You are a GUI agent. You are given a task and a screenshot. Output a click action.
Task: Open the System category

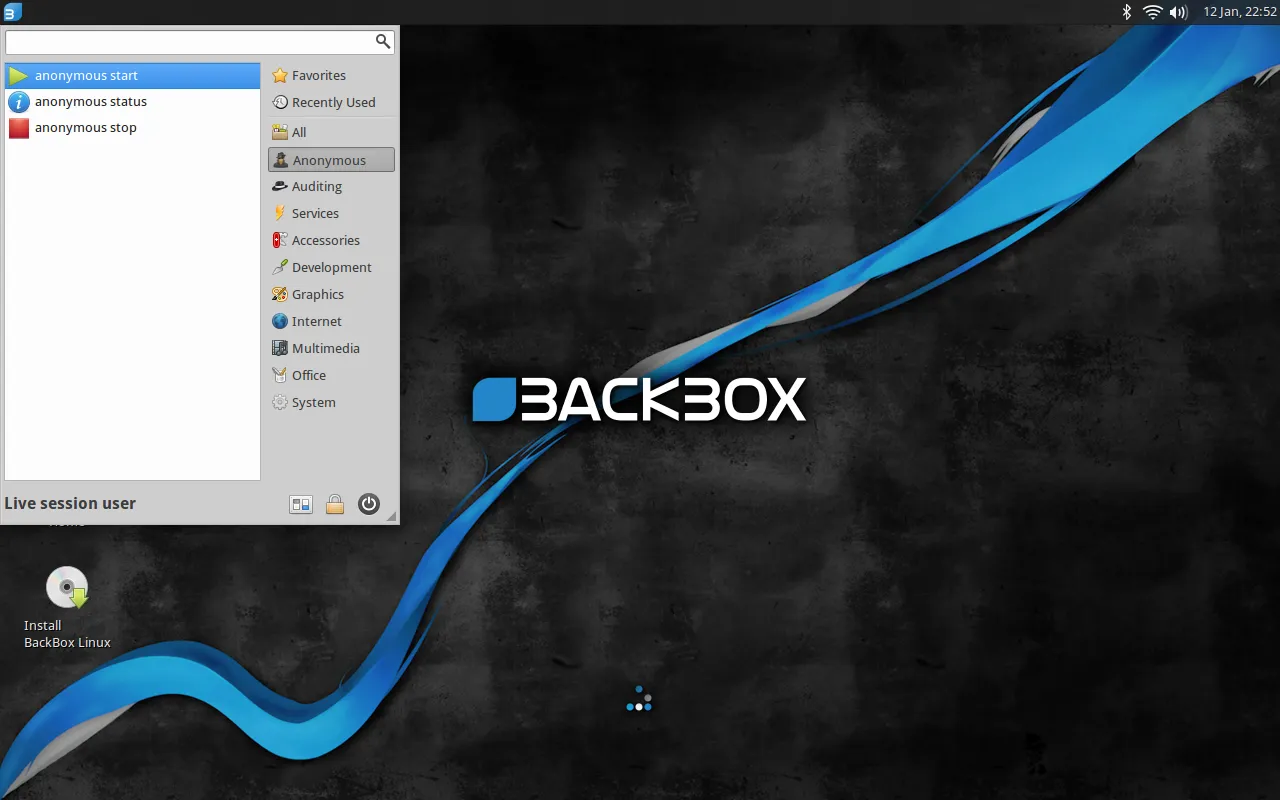coord(331,403)
